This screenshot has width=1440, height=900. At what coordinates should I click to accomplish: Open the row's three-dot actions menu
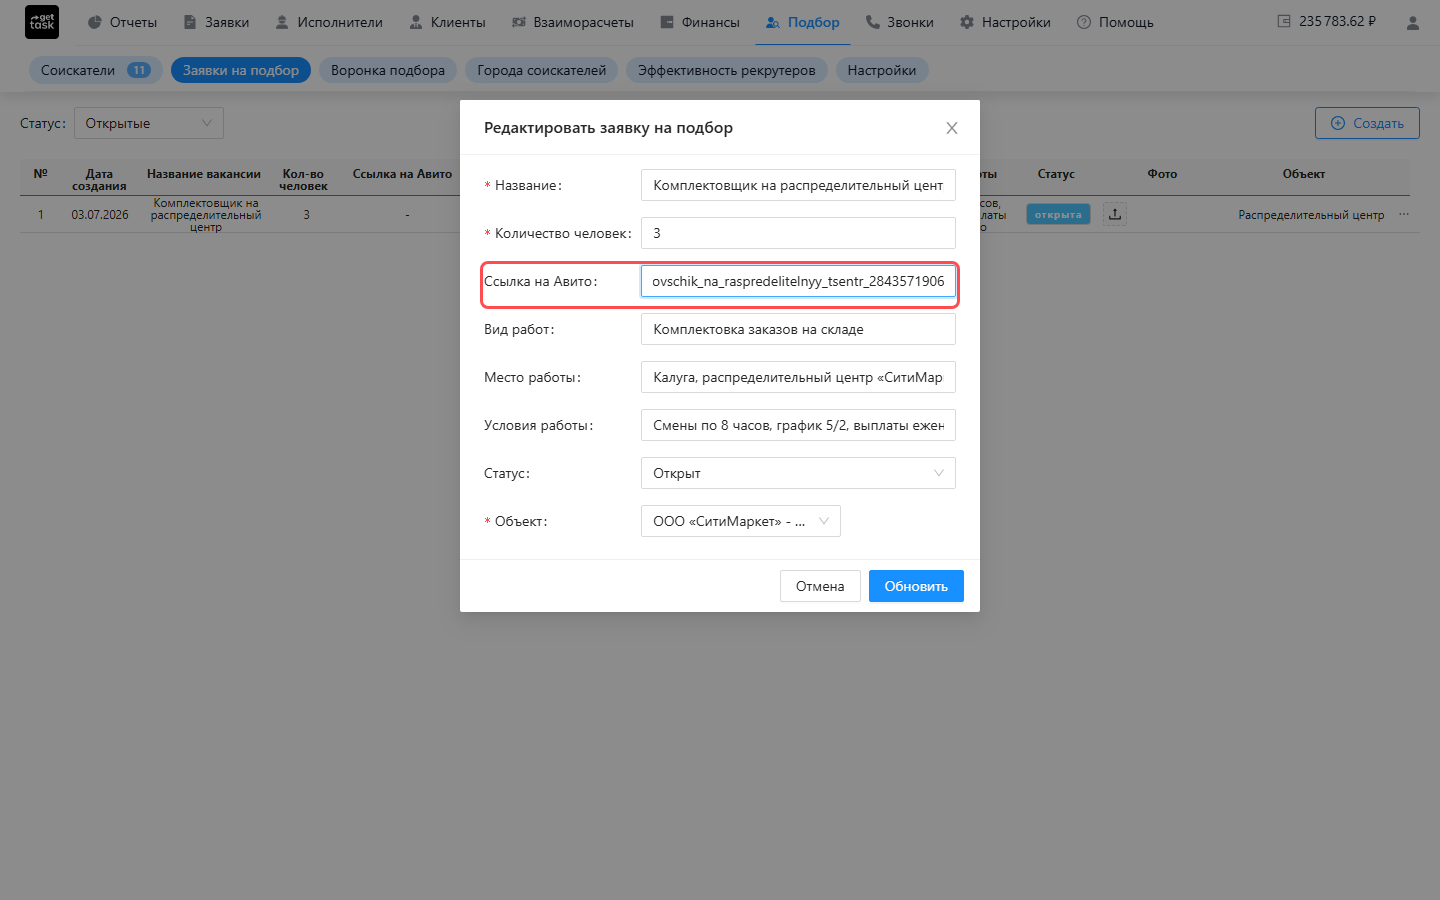(1404, 214)
